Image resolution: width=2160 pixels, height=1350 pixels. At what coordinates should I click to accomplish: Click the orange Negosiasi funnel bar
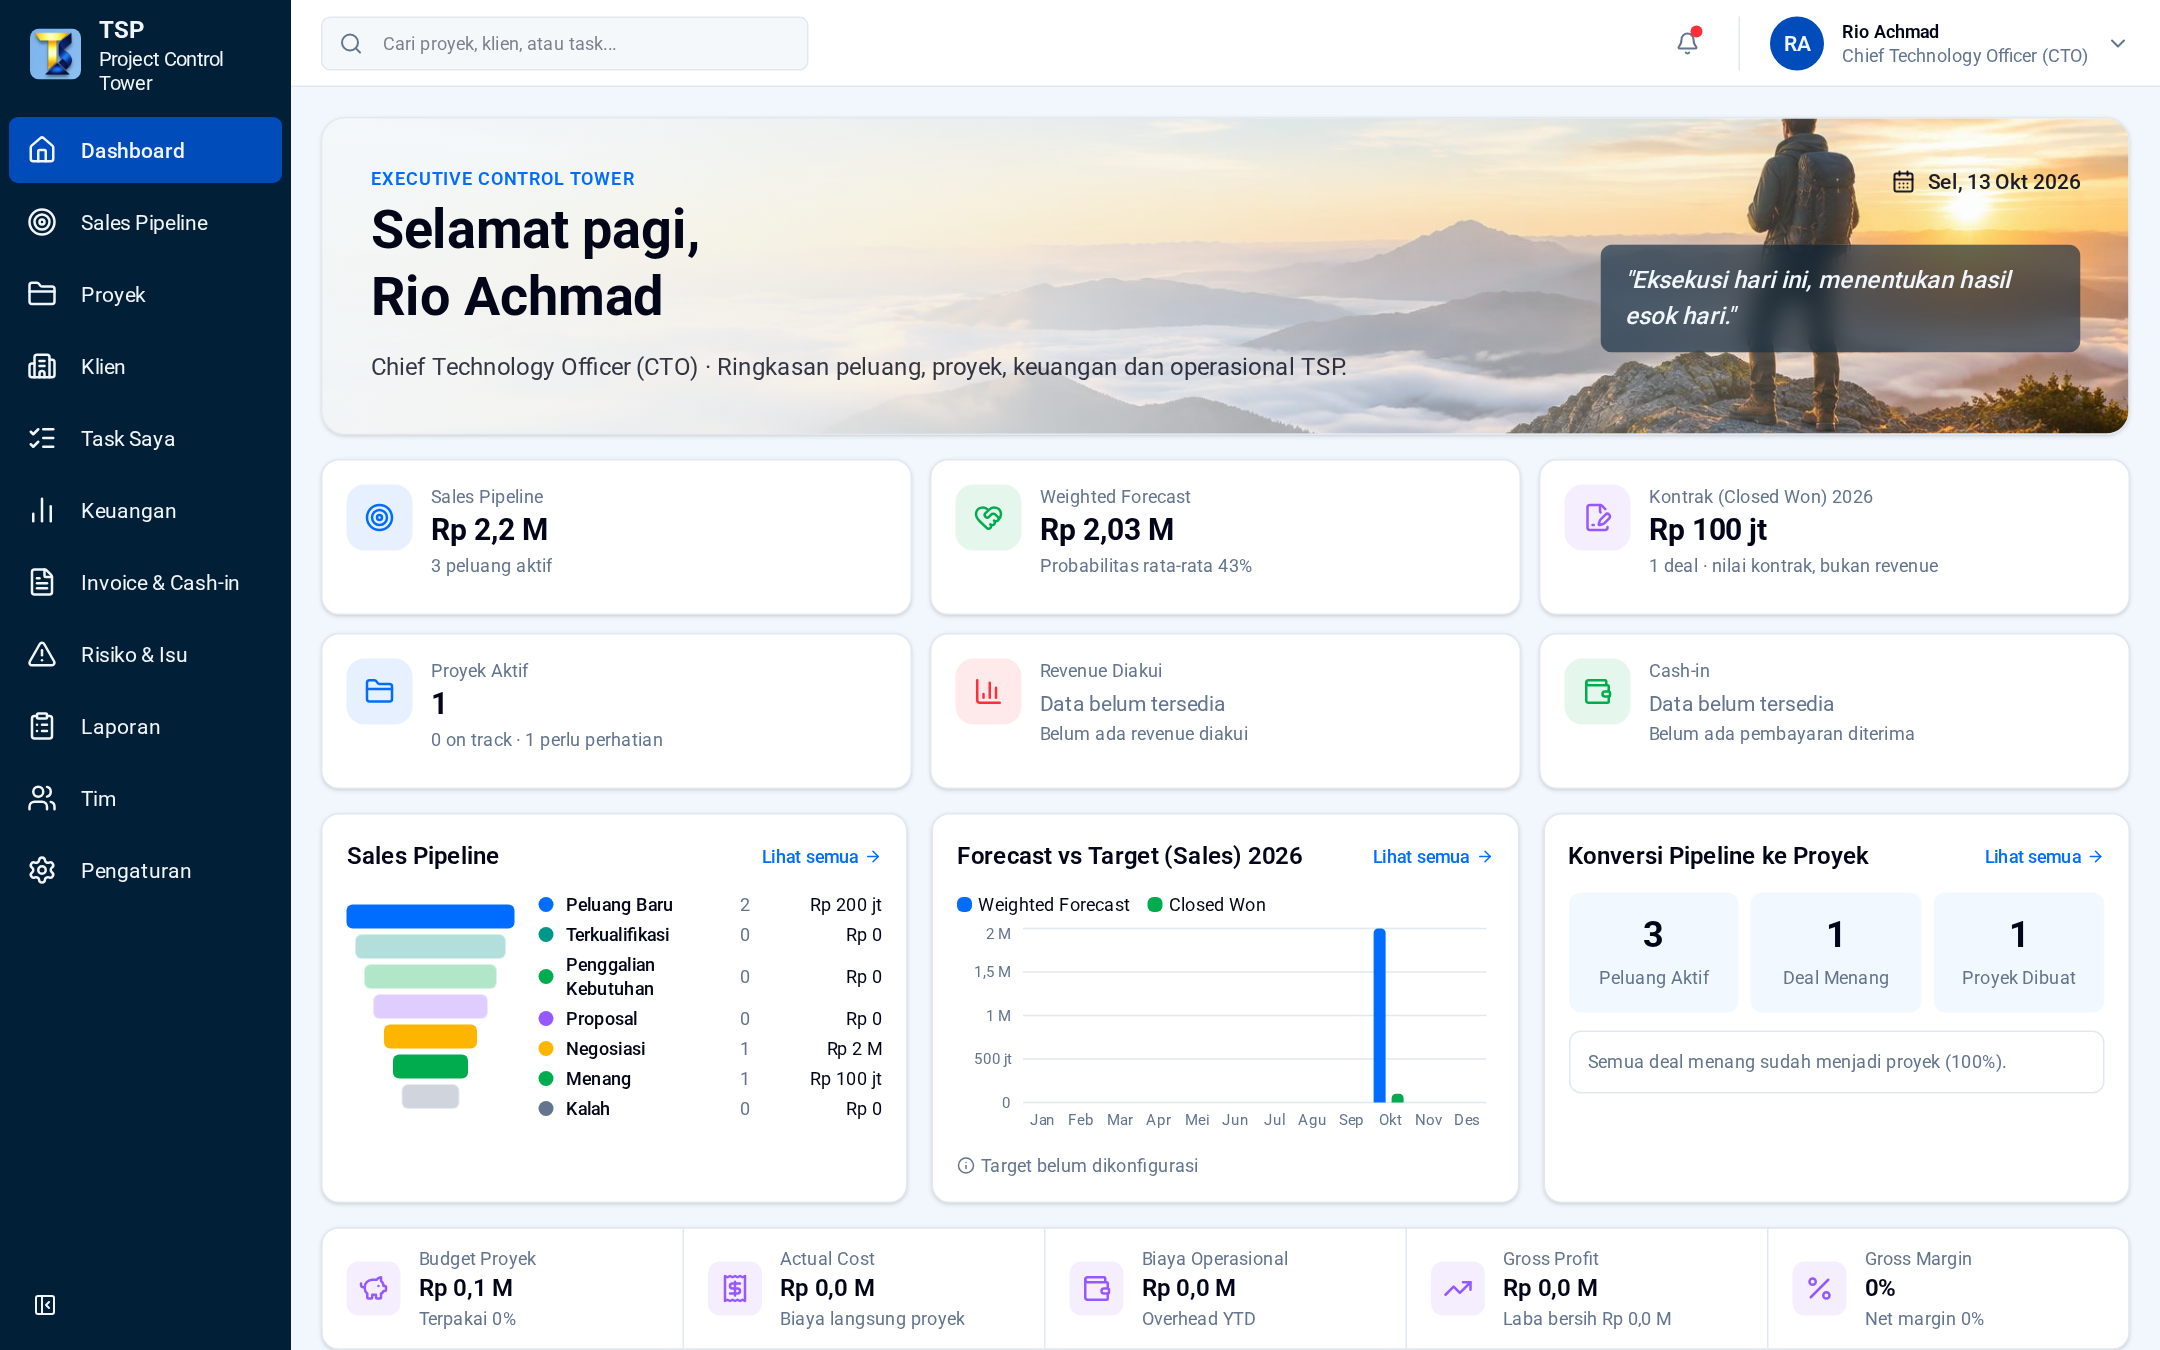click(430, 1036)
